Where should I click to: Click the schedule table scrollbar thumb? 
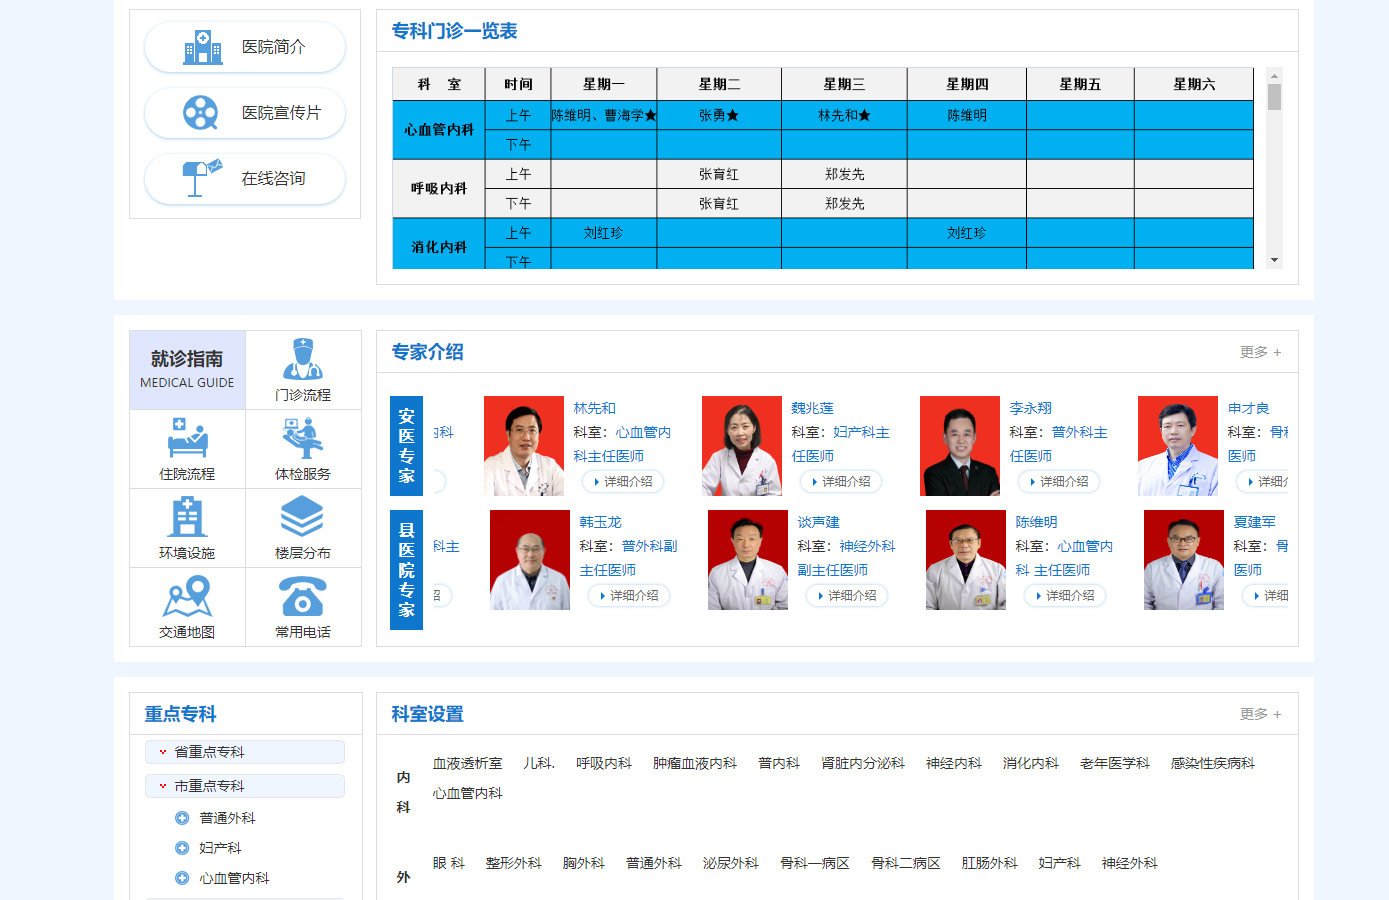point(1274,97)
